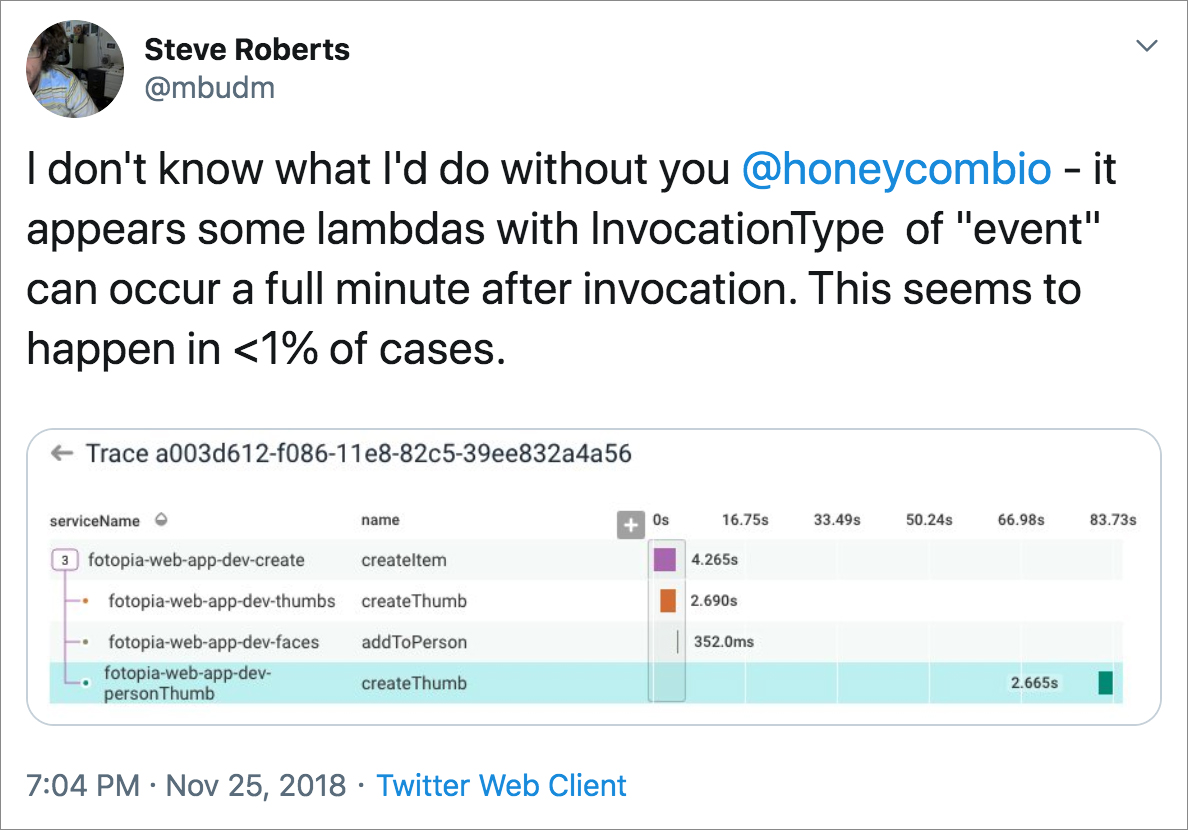The image size is (1188, 830).
Task: Select the fotopia-web-app-dev-thumbs row
Action: coord(221,601)
